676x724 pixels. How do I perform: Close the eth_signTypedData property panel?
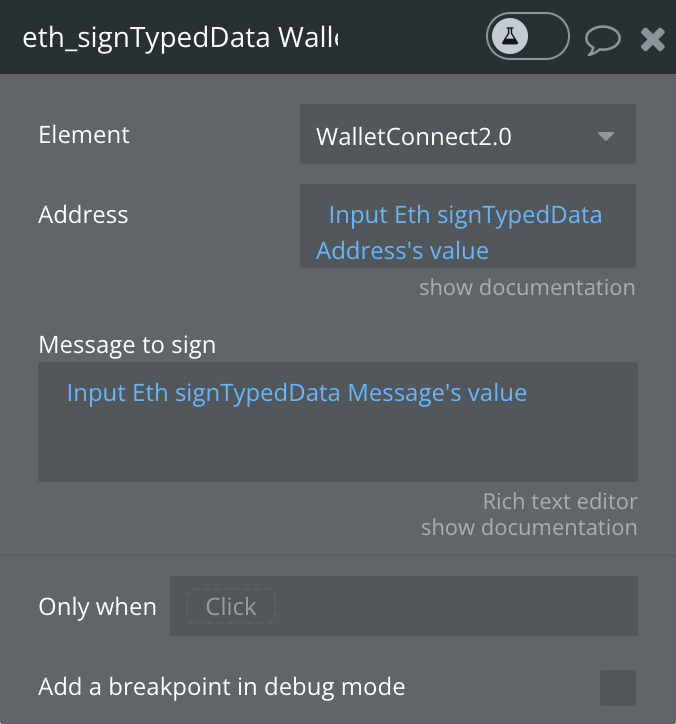pyautogui.click(x=653, y=39)
